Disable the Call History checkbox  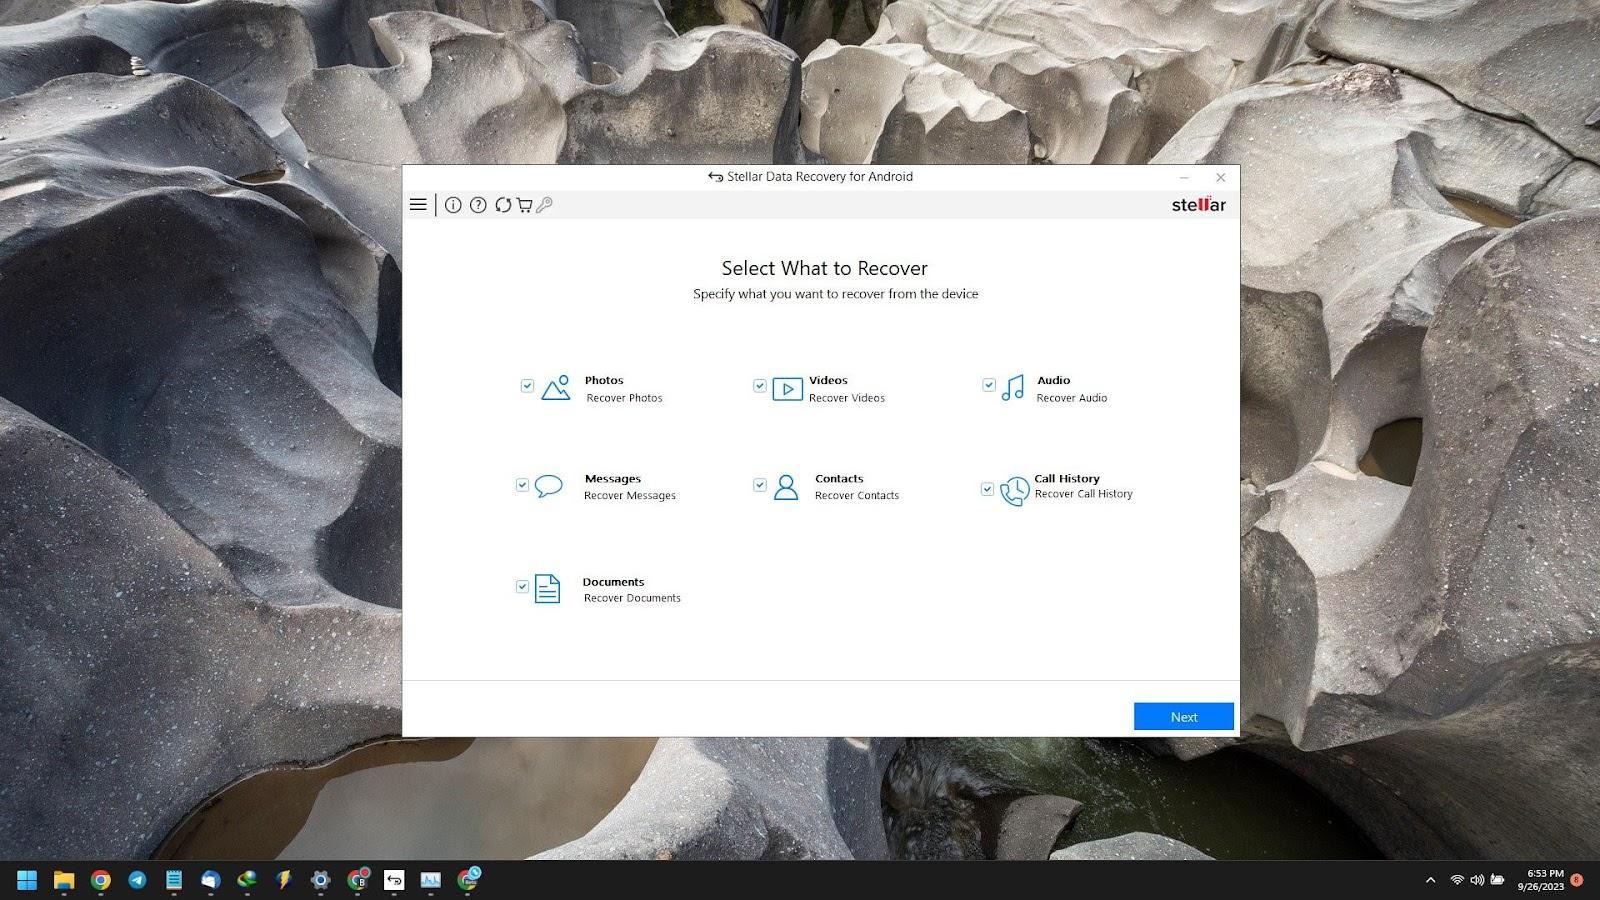(x=988, y=489)
